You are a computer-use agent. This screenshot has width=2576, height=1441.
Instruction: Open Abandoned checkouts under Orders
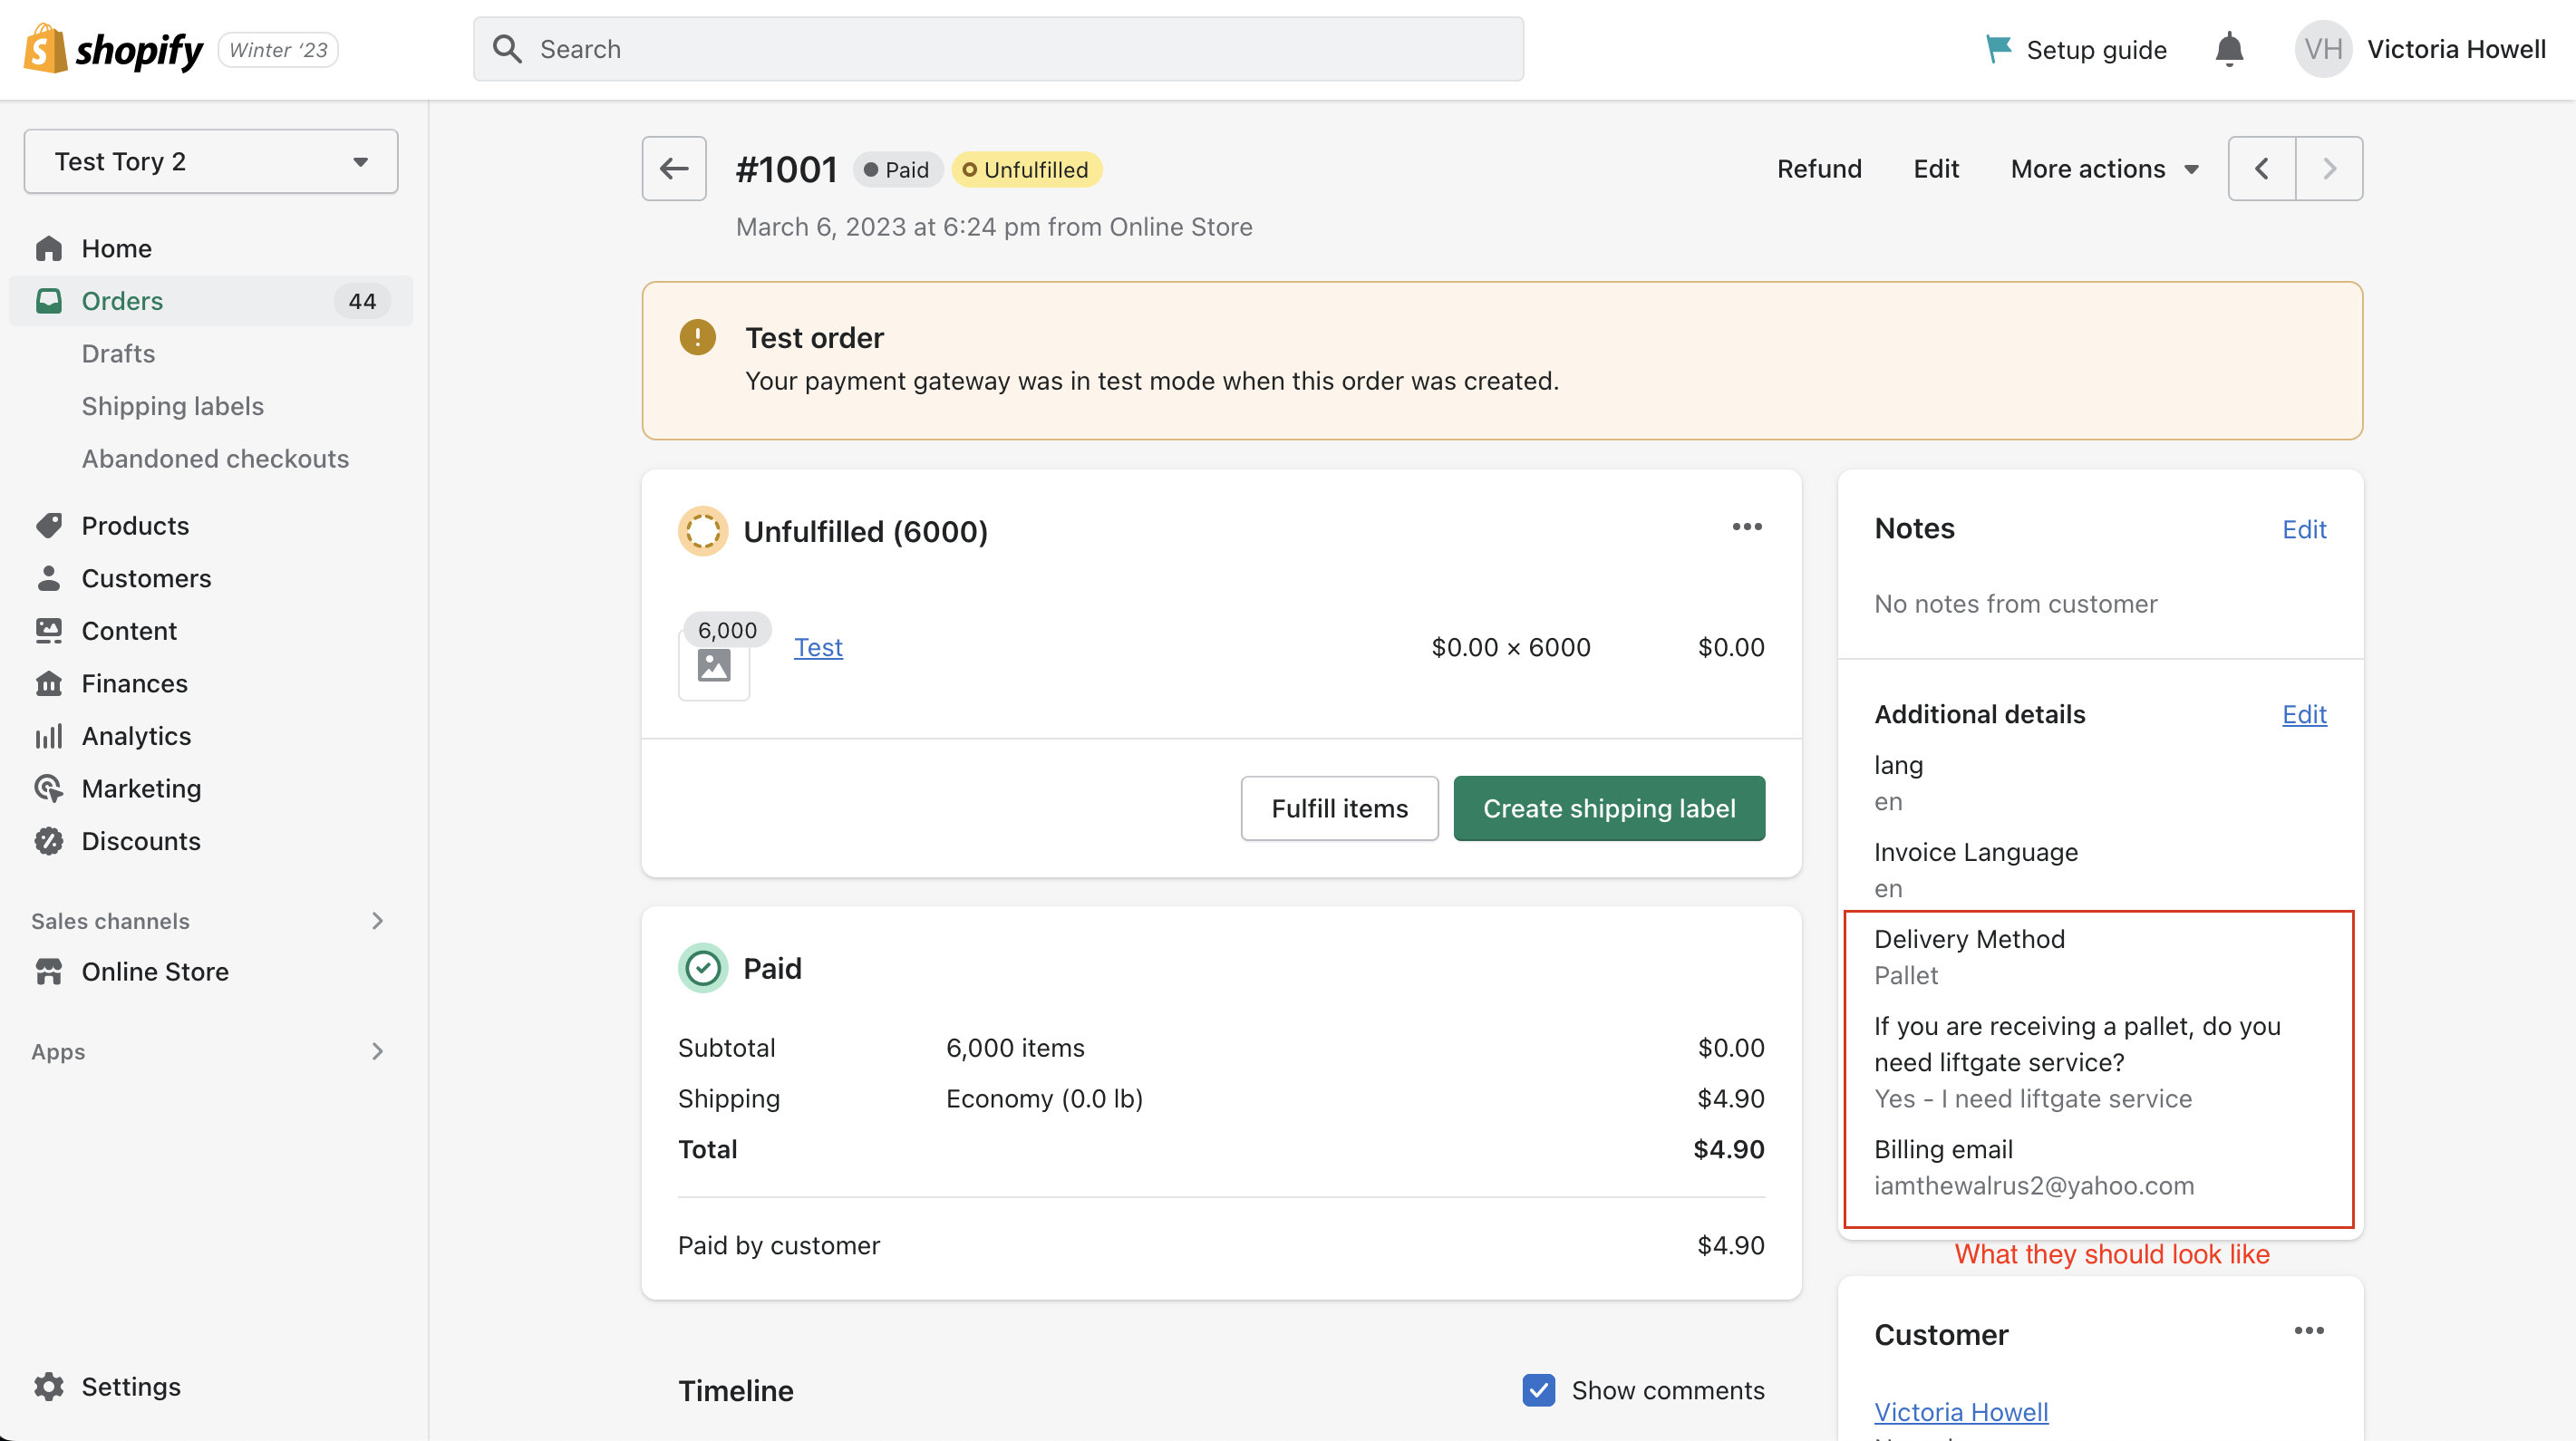215,458
